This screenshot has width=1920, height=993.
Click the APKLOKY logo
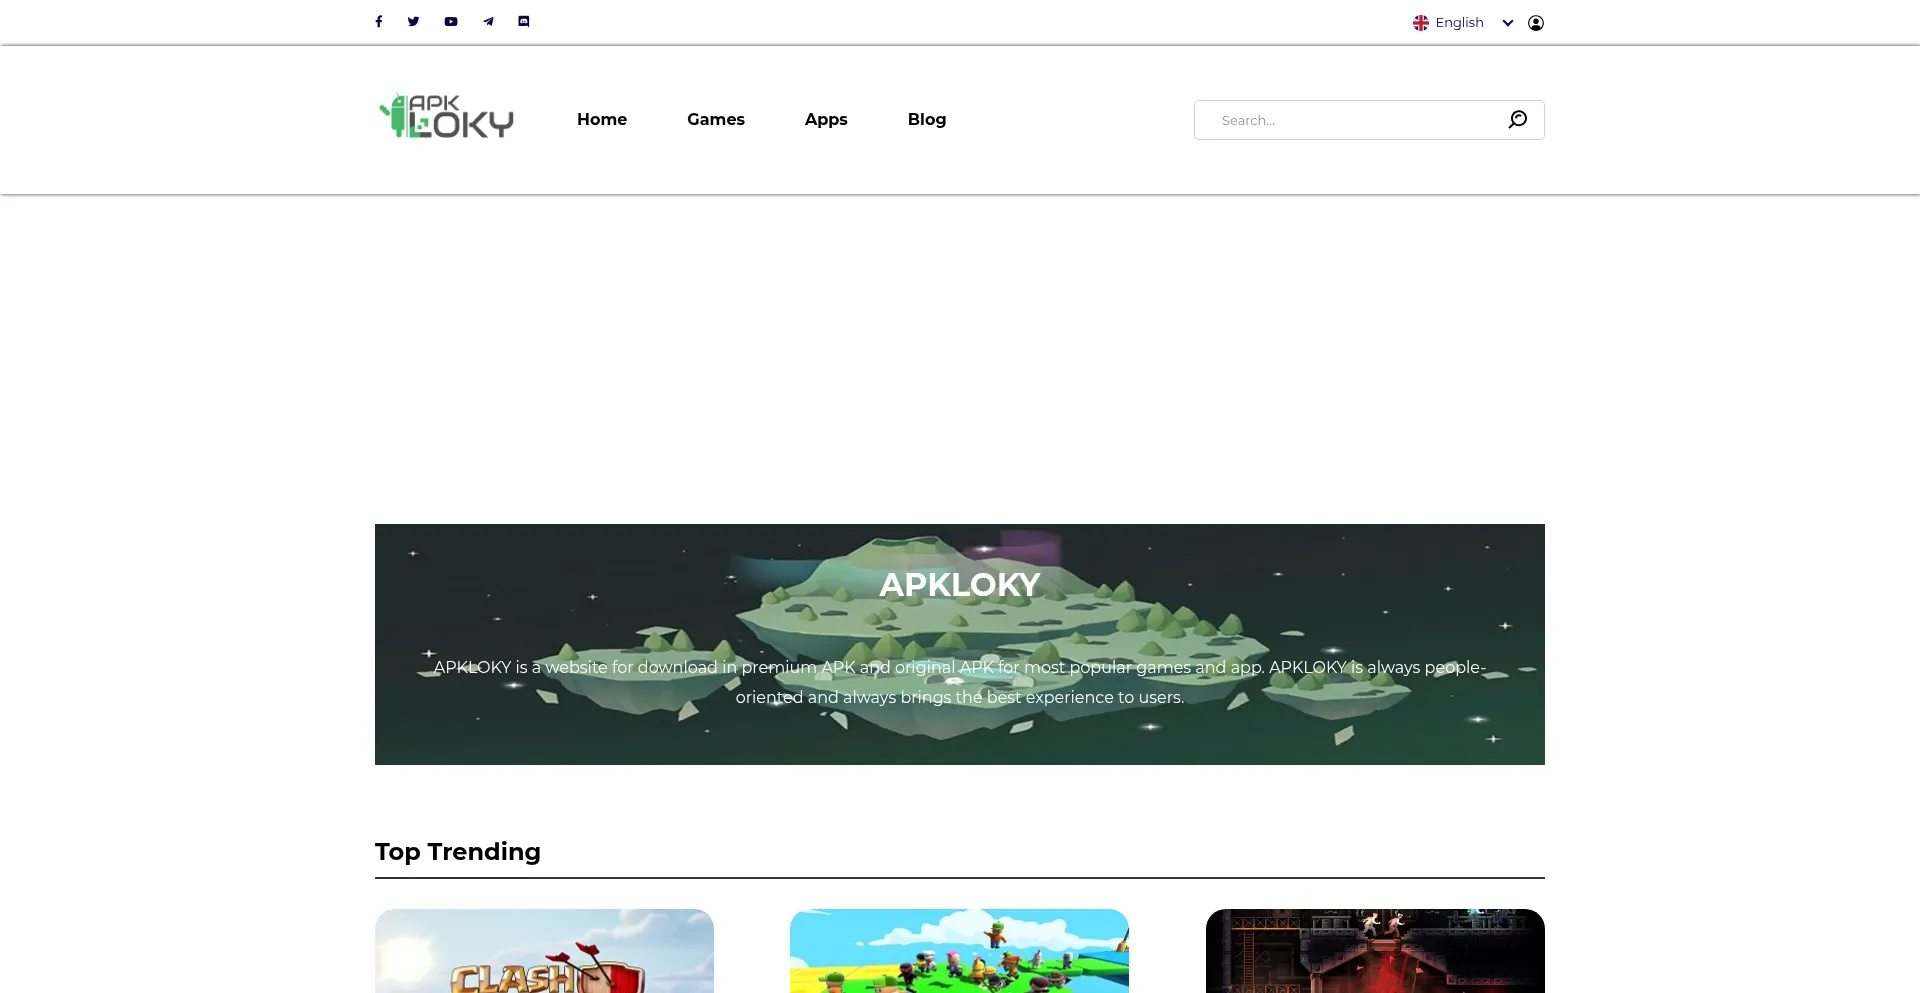point(446,118)
